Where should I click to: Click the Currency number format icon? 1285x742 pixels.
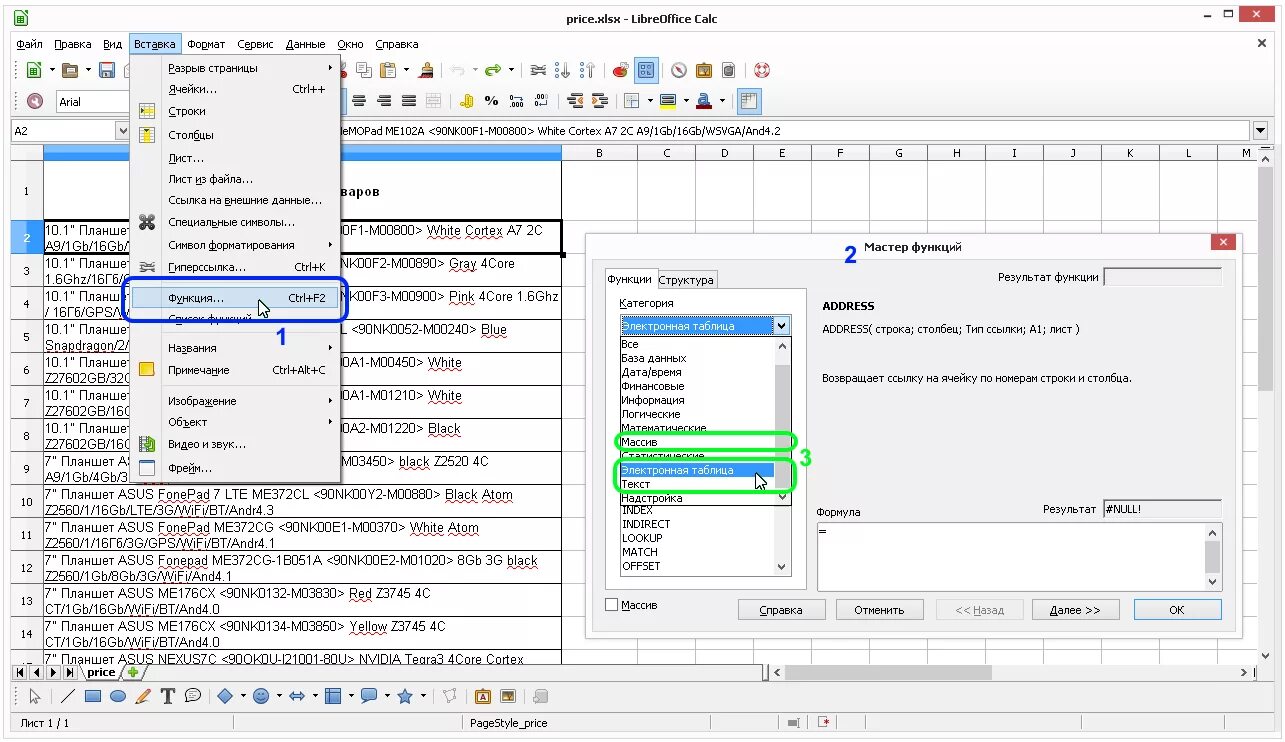(x=466, y=101)
